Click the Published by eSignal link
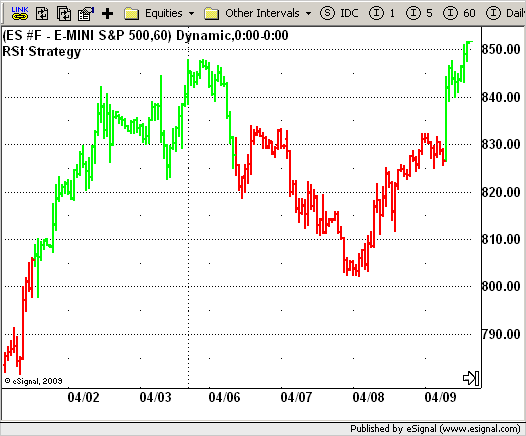 tap(435, 429)
